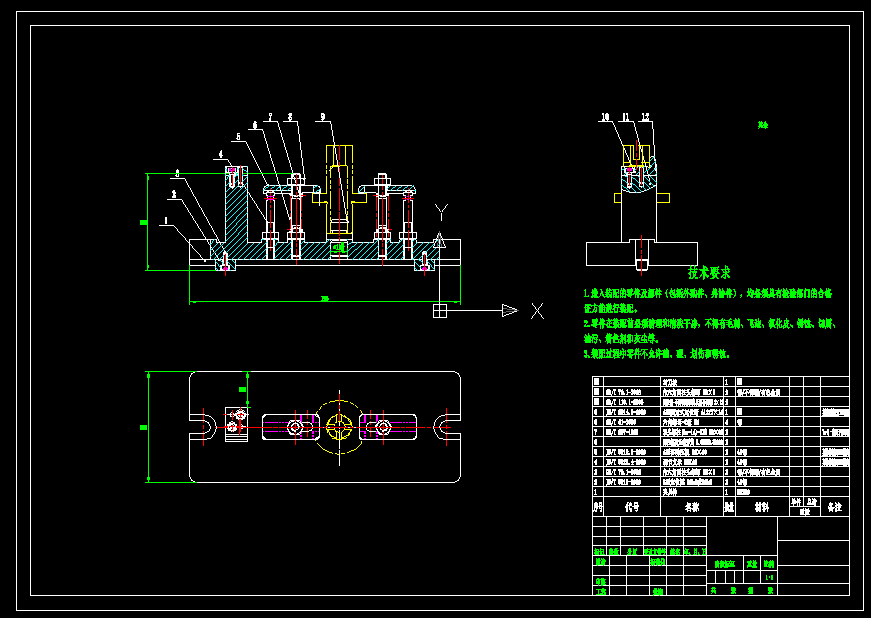Select the yellow dashed circle in top view

pos(339,428)
